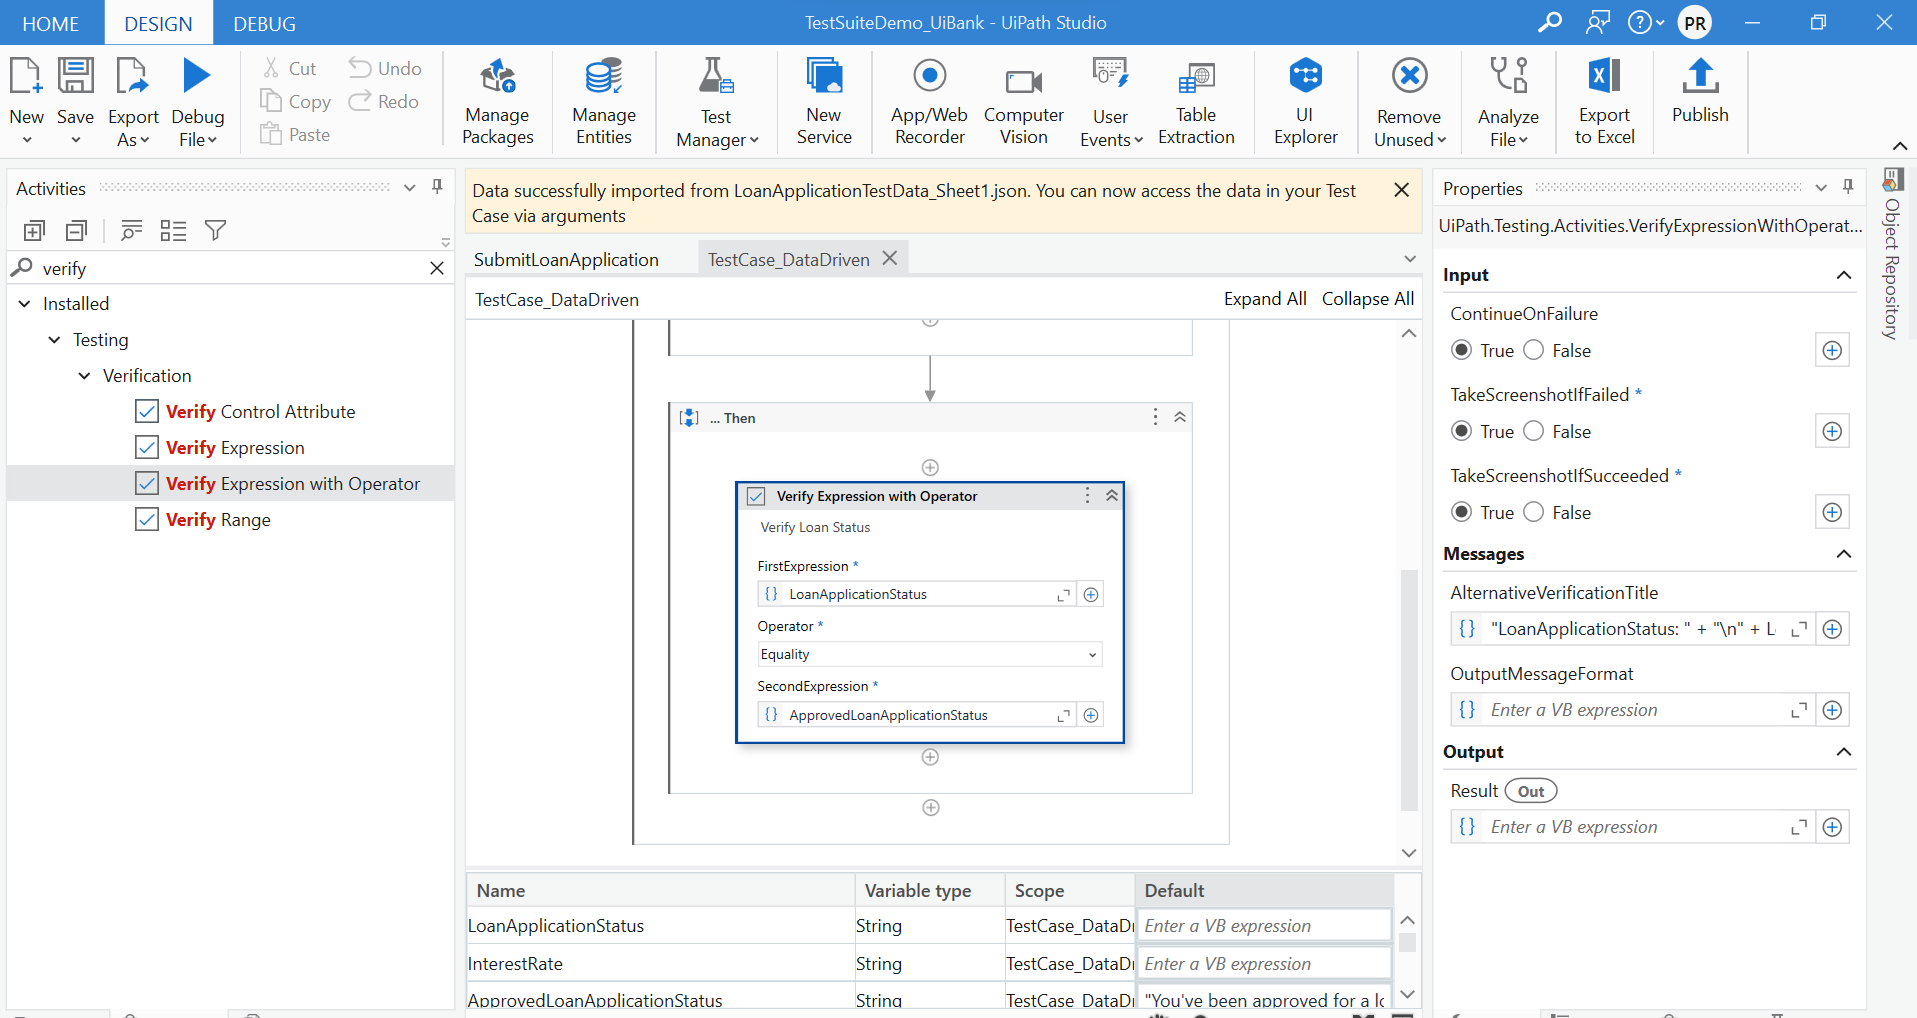
Task: Open the PR user profile button
Action: 1695,22
